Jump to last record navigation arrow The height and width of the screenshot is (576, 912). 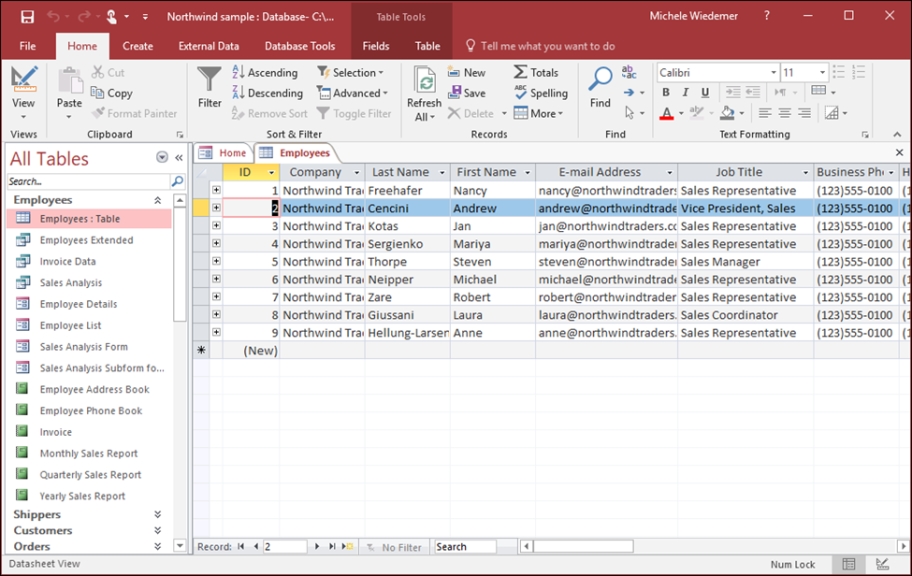point(332,546)
